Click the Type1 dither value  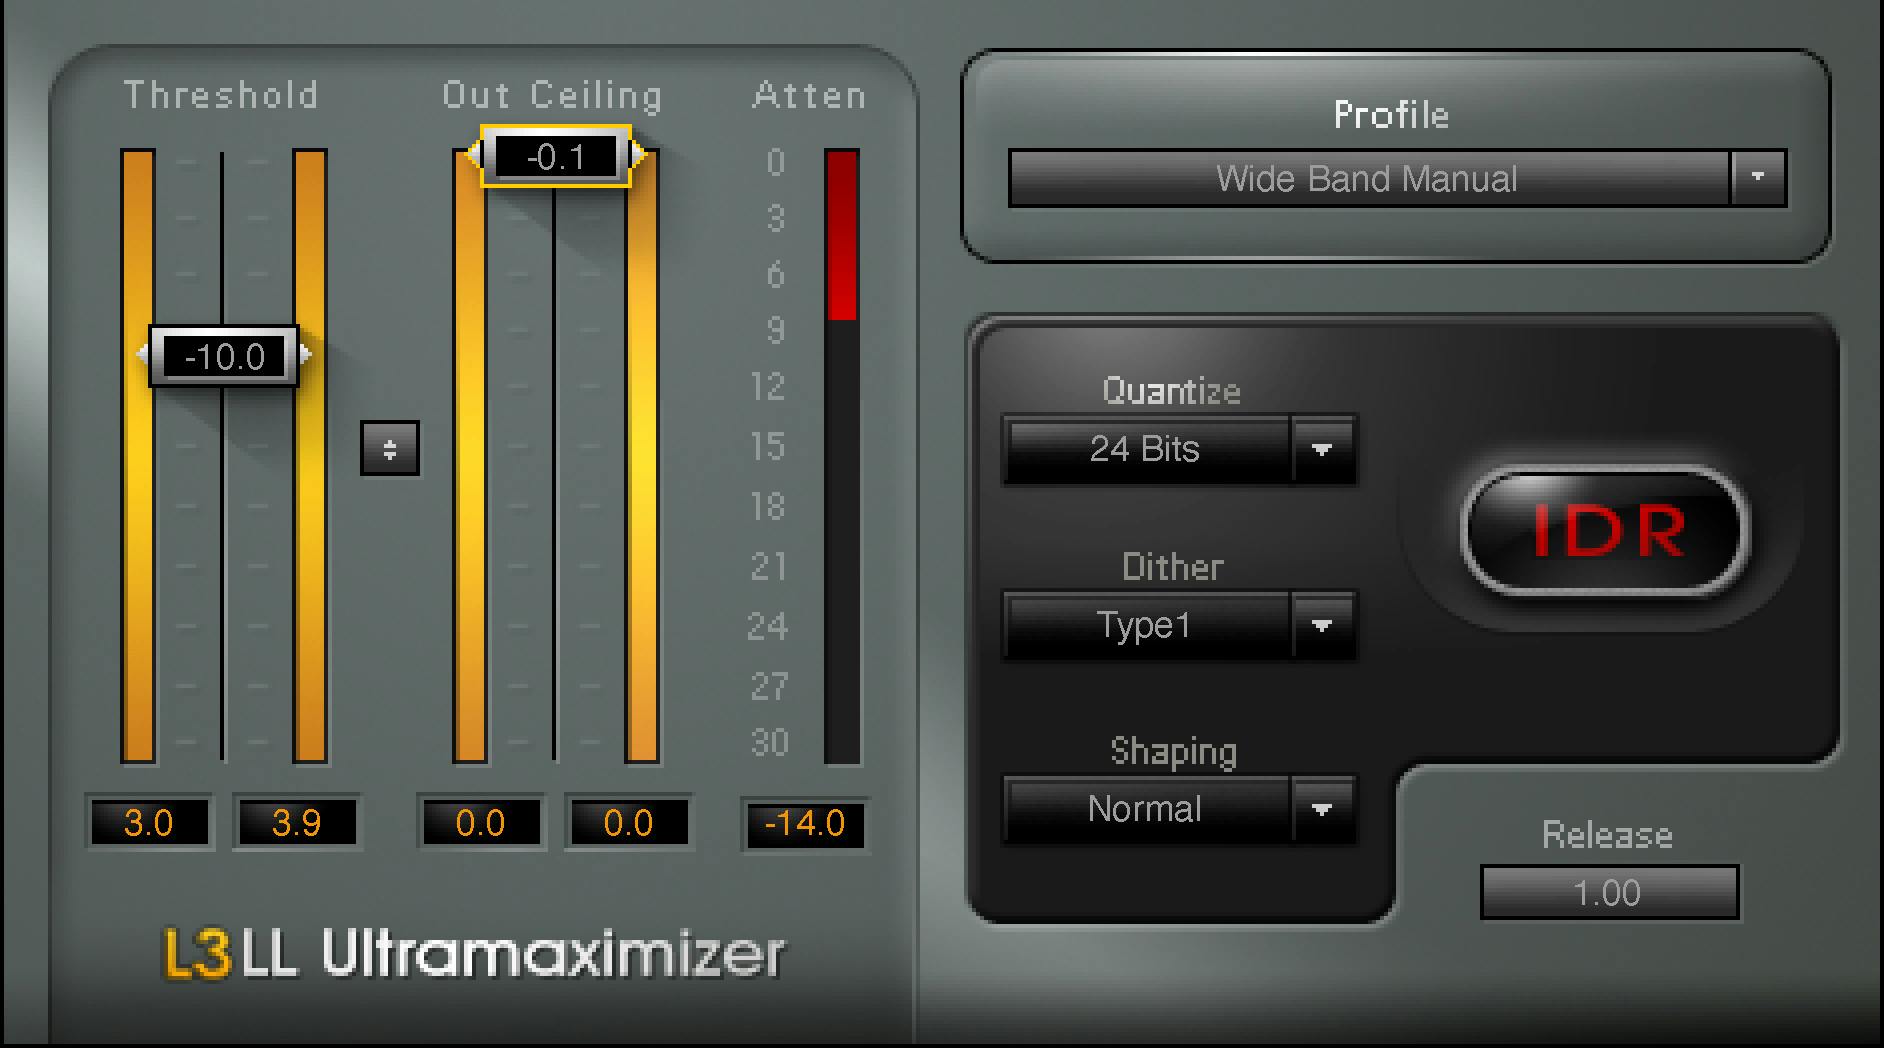click(x=1145, y=625)
